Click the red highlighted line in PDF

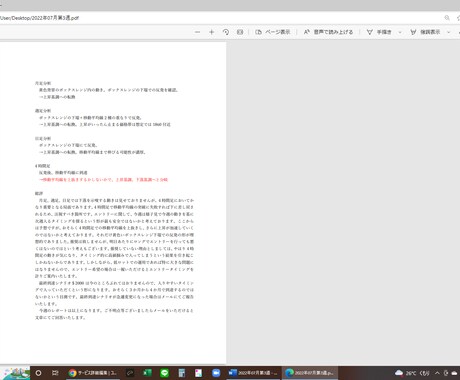[x=103, y=180]
